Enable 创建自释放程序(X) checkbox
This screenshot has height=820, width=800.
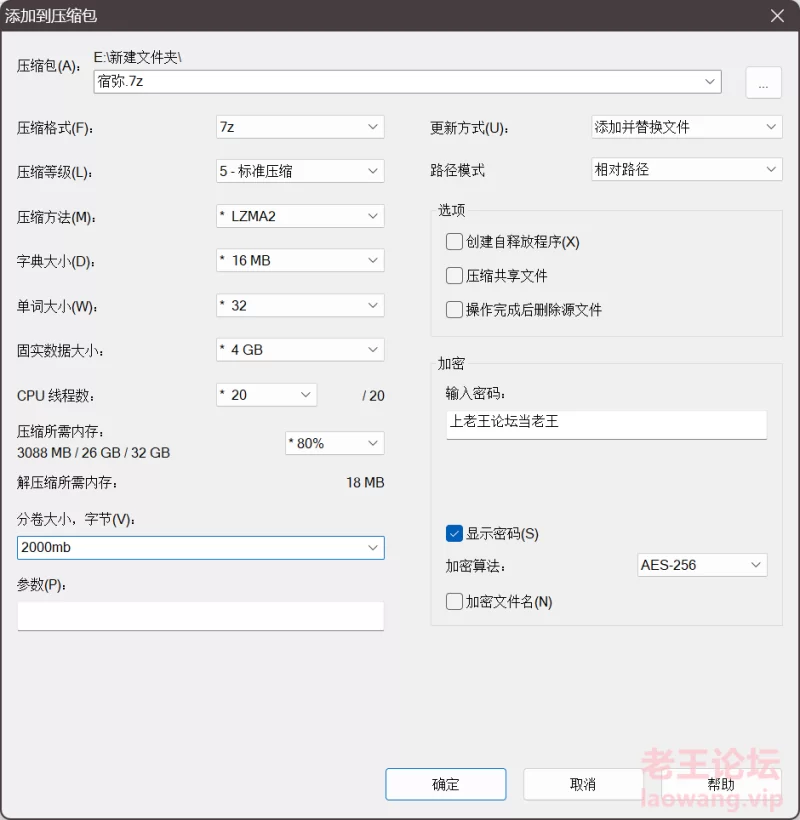pyautogui.click(x=454, y=242)
